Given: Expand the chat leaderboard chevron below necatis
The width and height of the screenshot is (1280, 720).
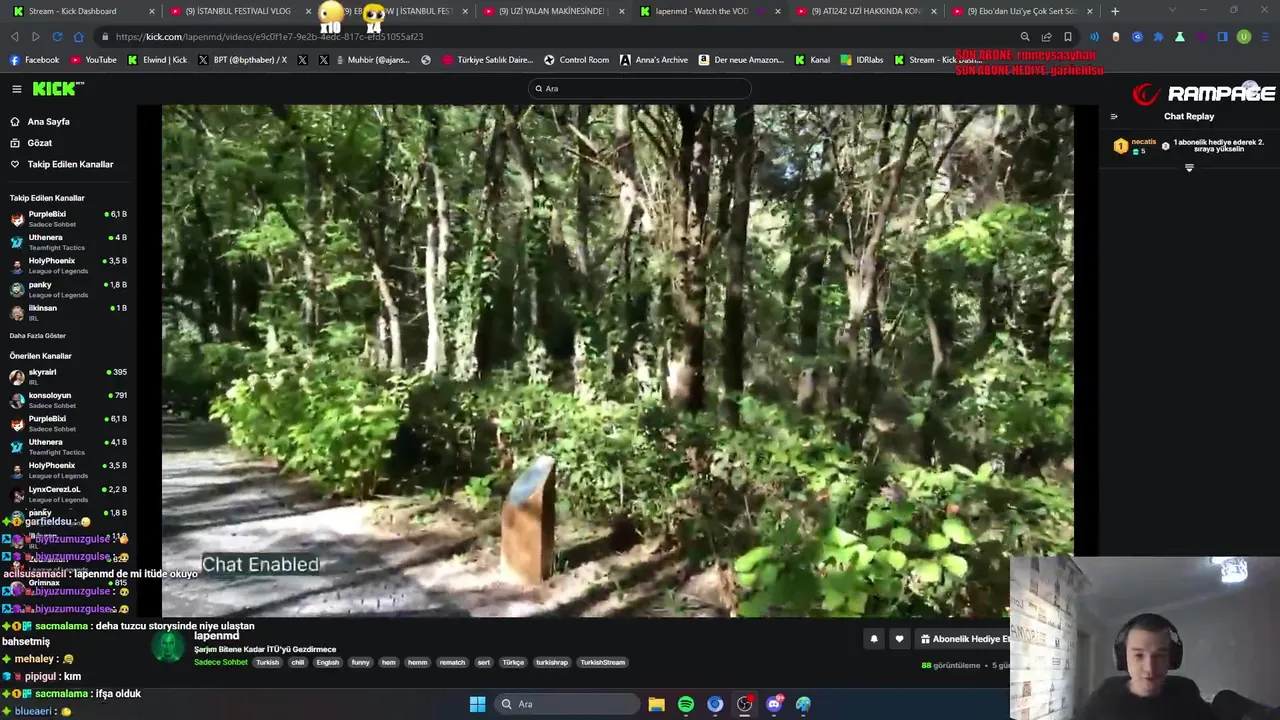Looking at the screenshot, I should point(1189,168).
